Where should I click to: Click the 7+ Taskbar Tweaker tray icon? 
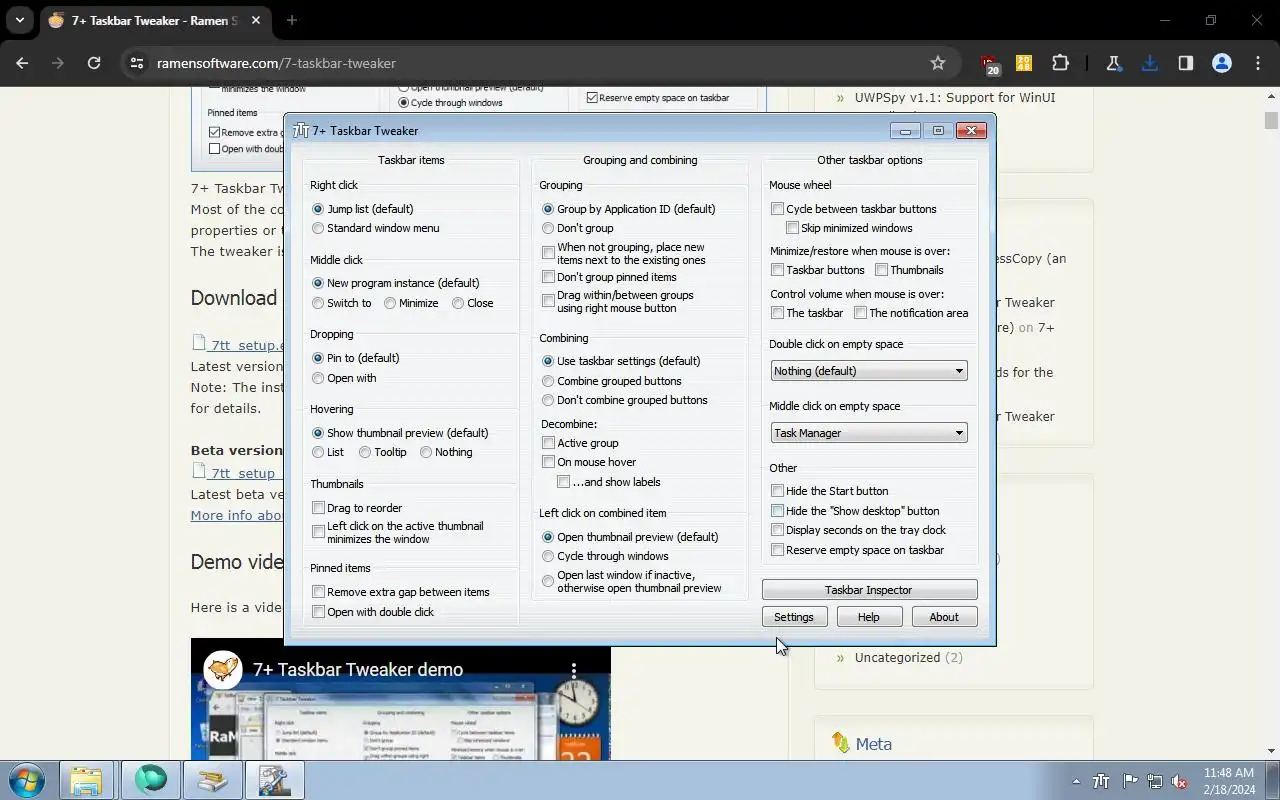(x=1102, y=781)
